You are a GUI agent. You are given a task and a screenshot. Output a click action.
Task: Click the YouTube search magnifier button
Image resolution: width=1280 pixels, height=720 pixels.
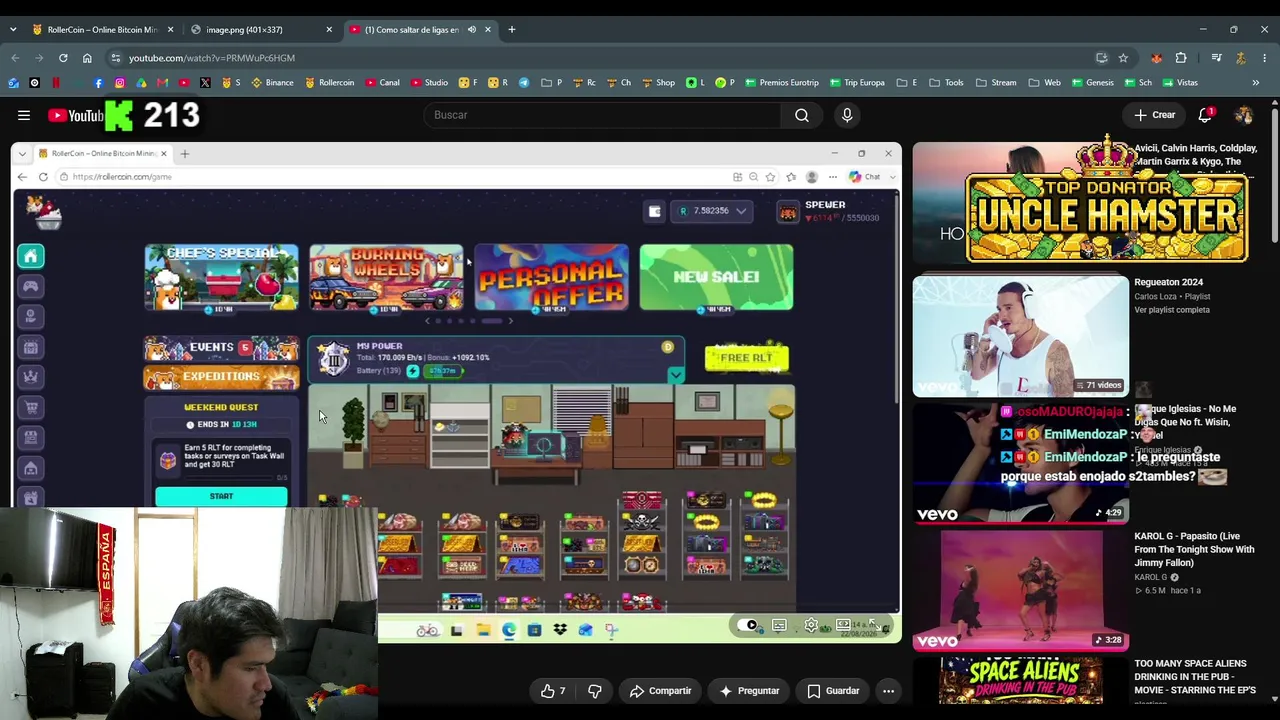(802, 115)
